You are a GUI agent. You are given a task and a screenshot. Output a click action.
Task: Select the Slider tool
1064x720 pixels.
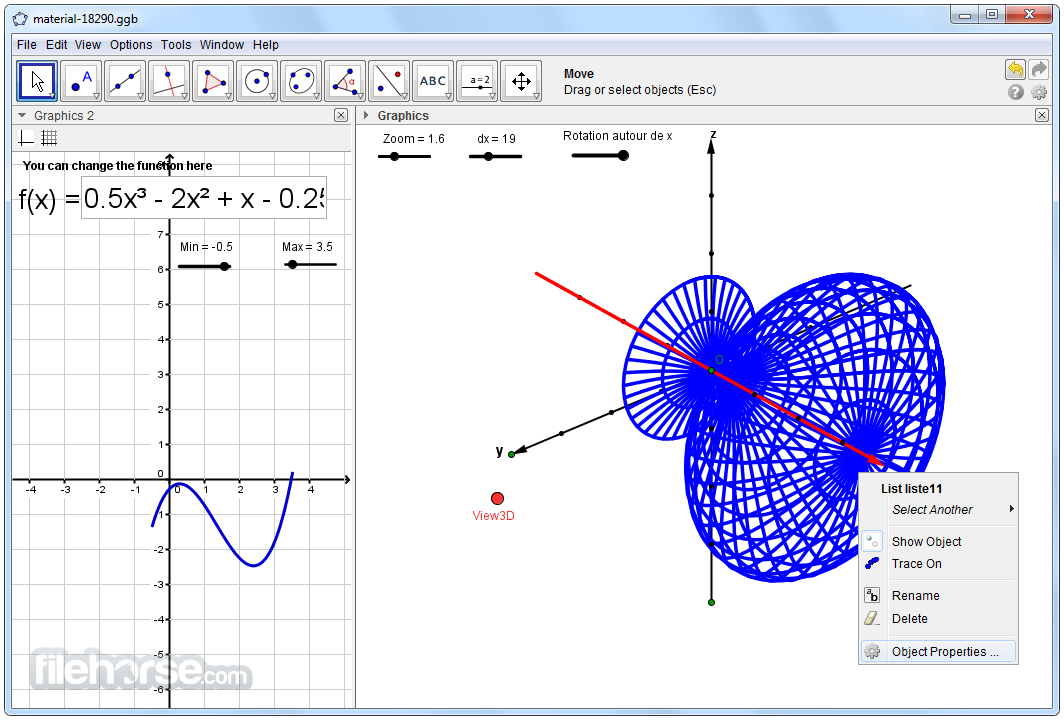pos(477,81)
